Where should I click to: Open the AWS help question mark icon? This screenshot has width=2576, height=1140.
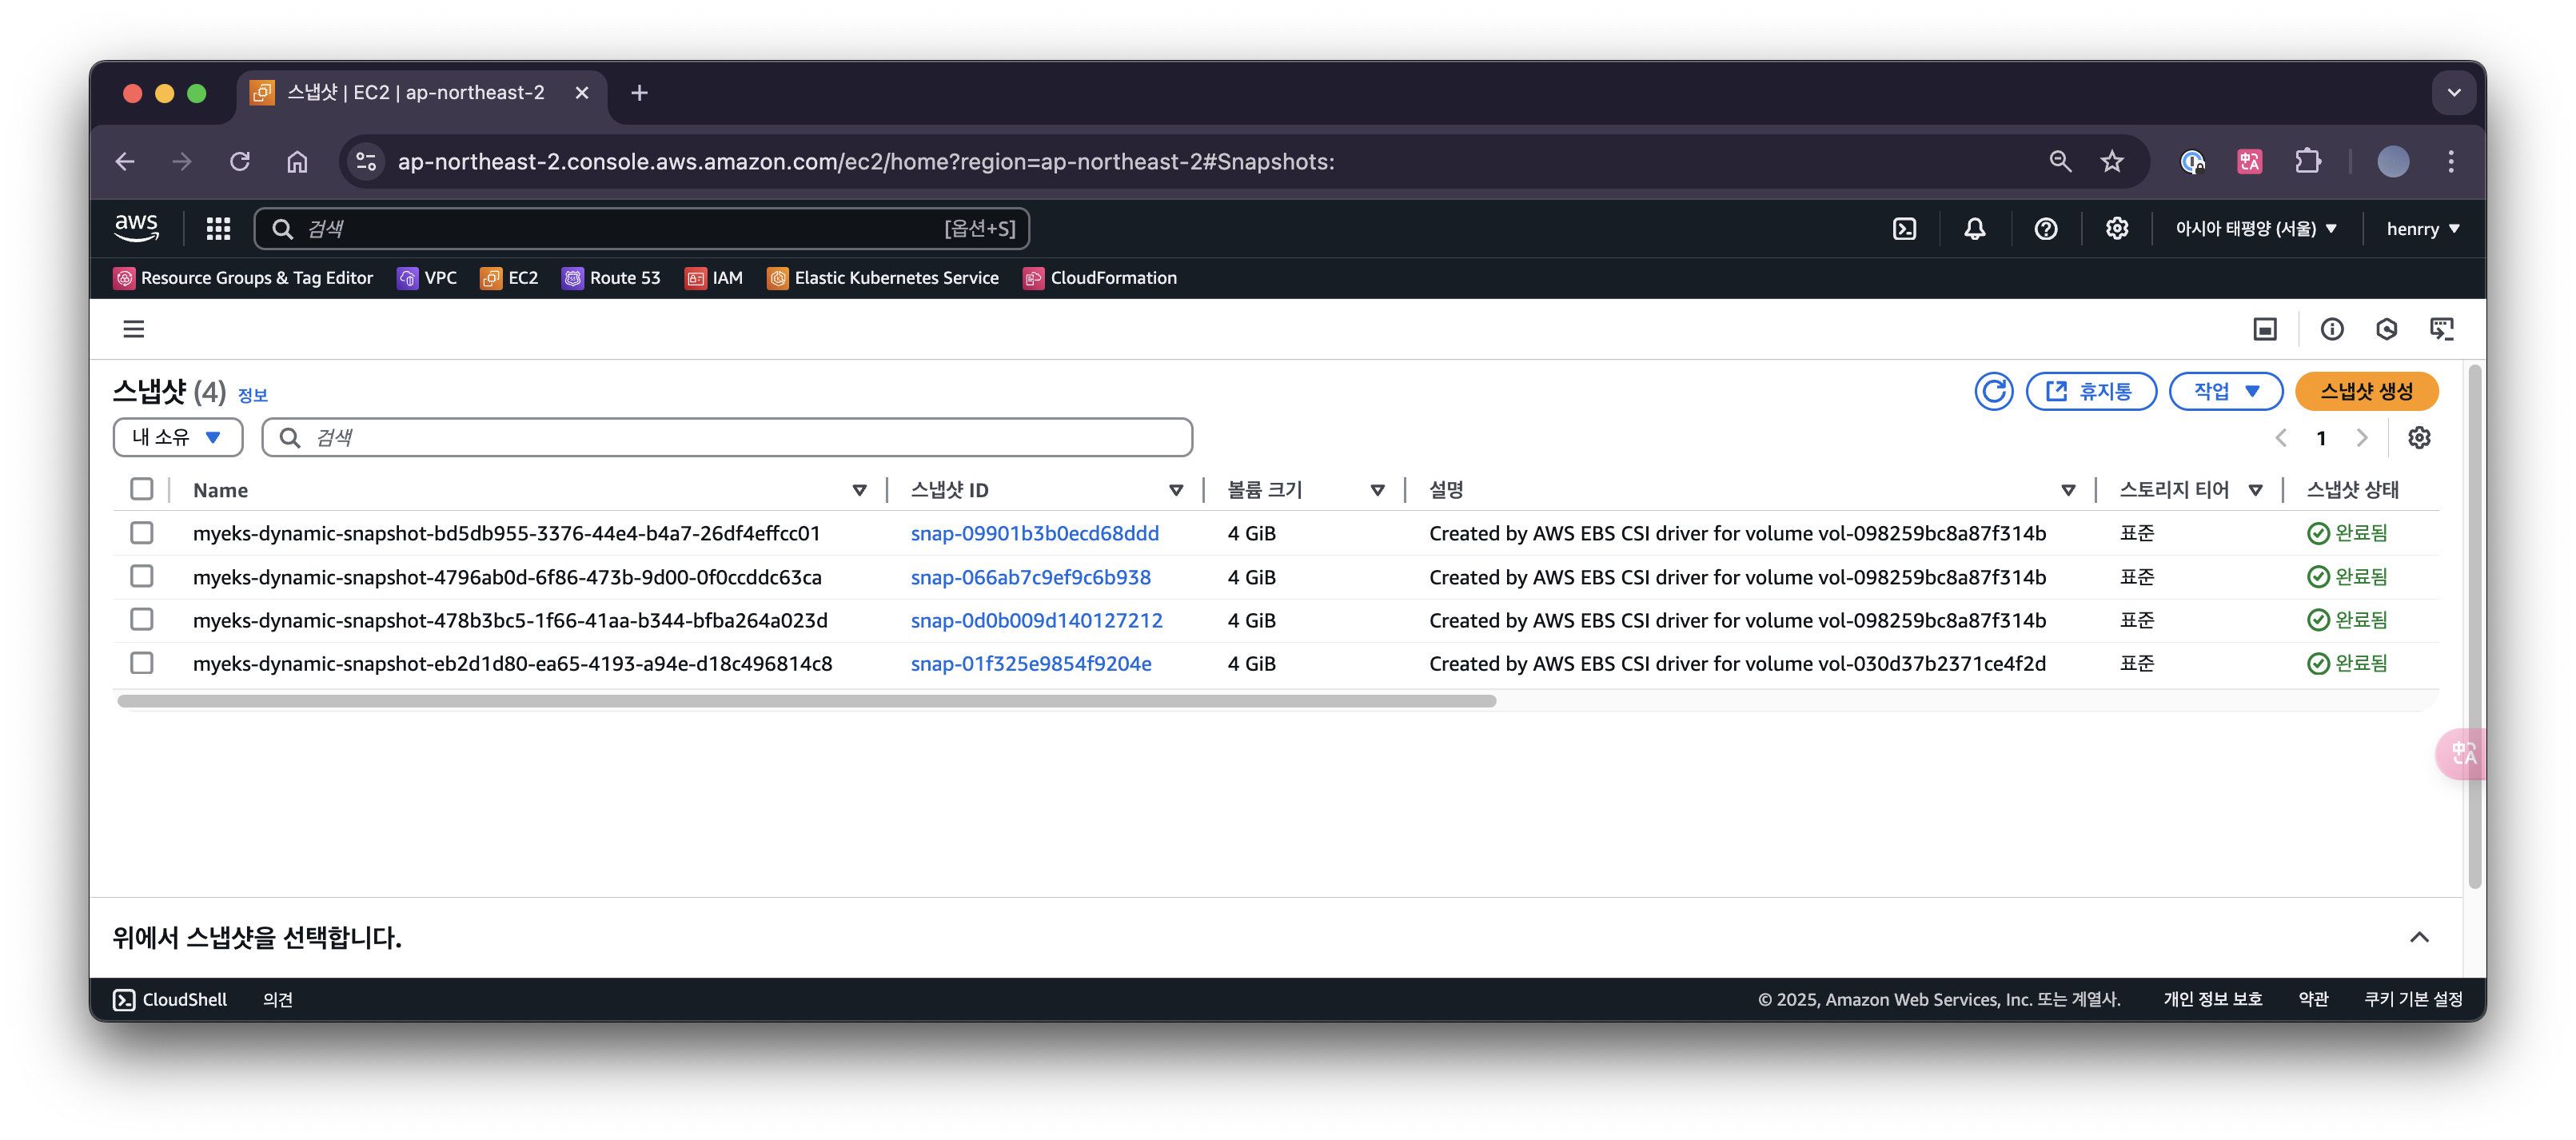pos(2045,229)
